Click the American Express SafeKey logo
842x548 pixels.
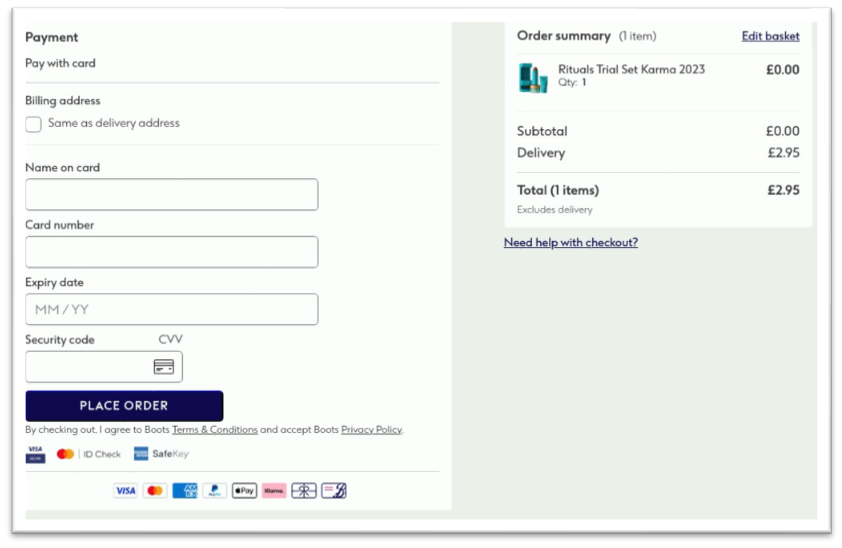162,454
